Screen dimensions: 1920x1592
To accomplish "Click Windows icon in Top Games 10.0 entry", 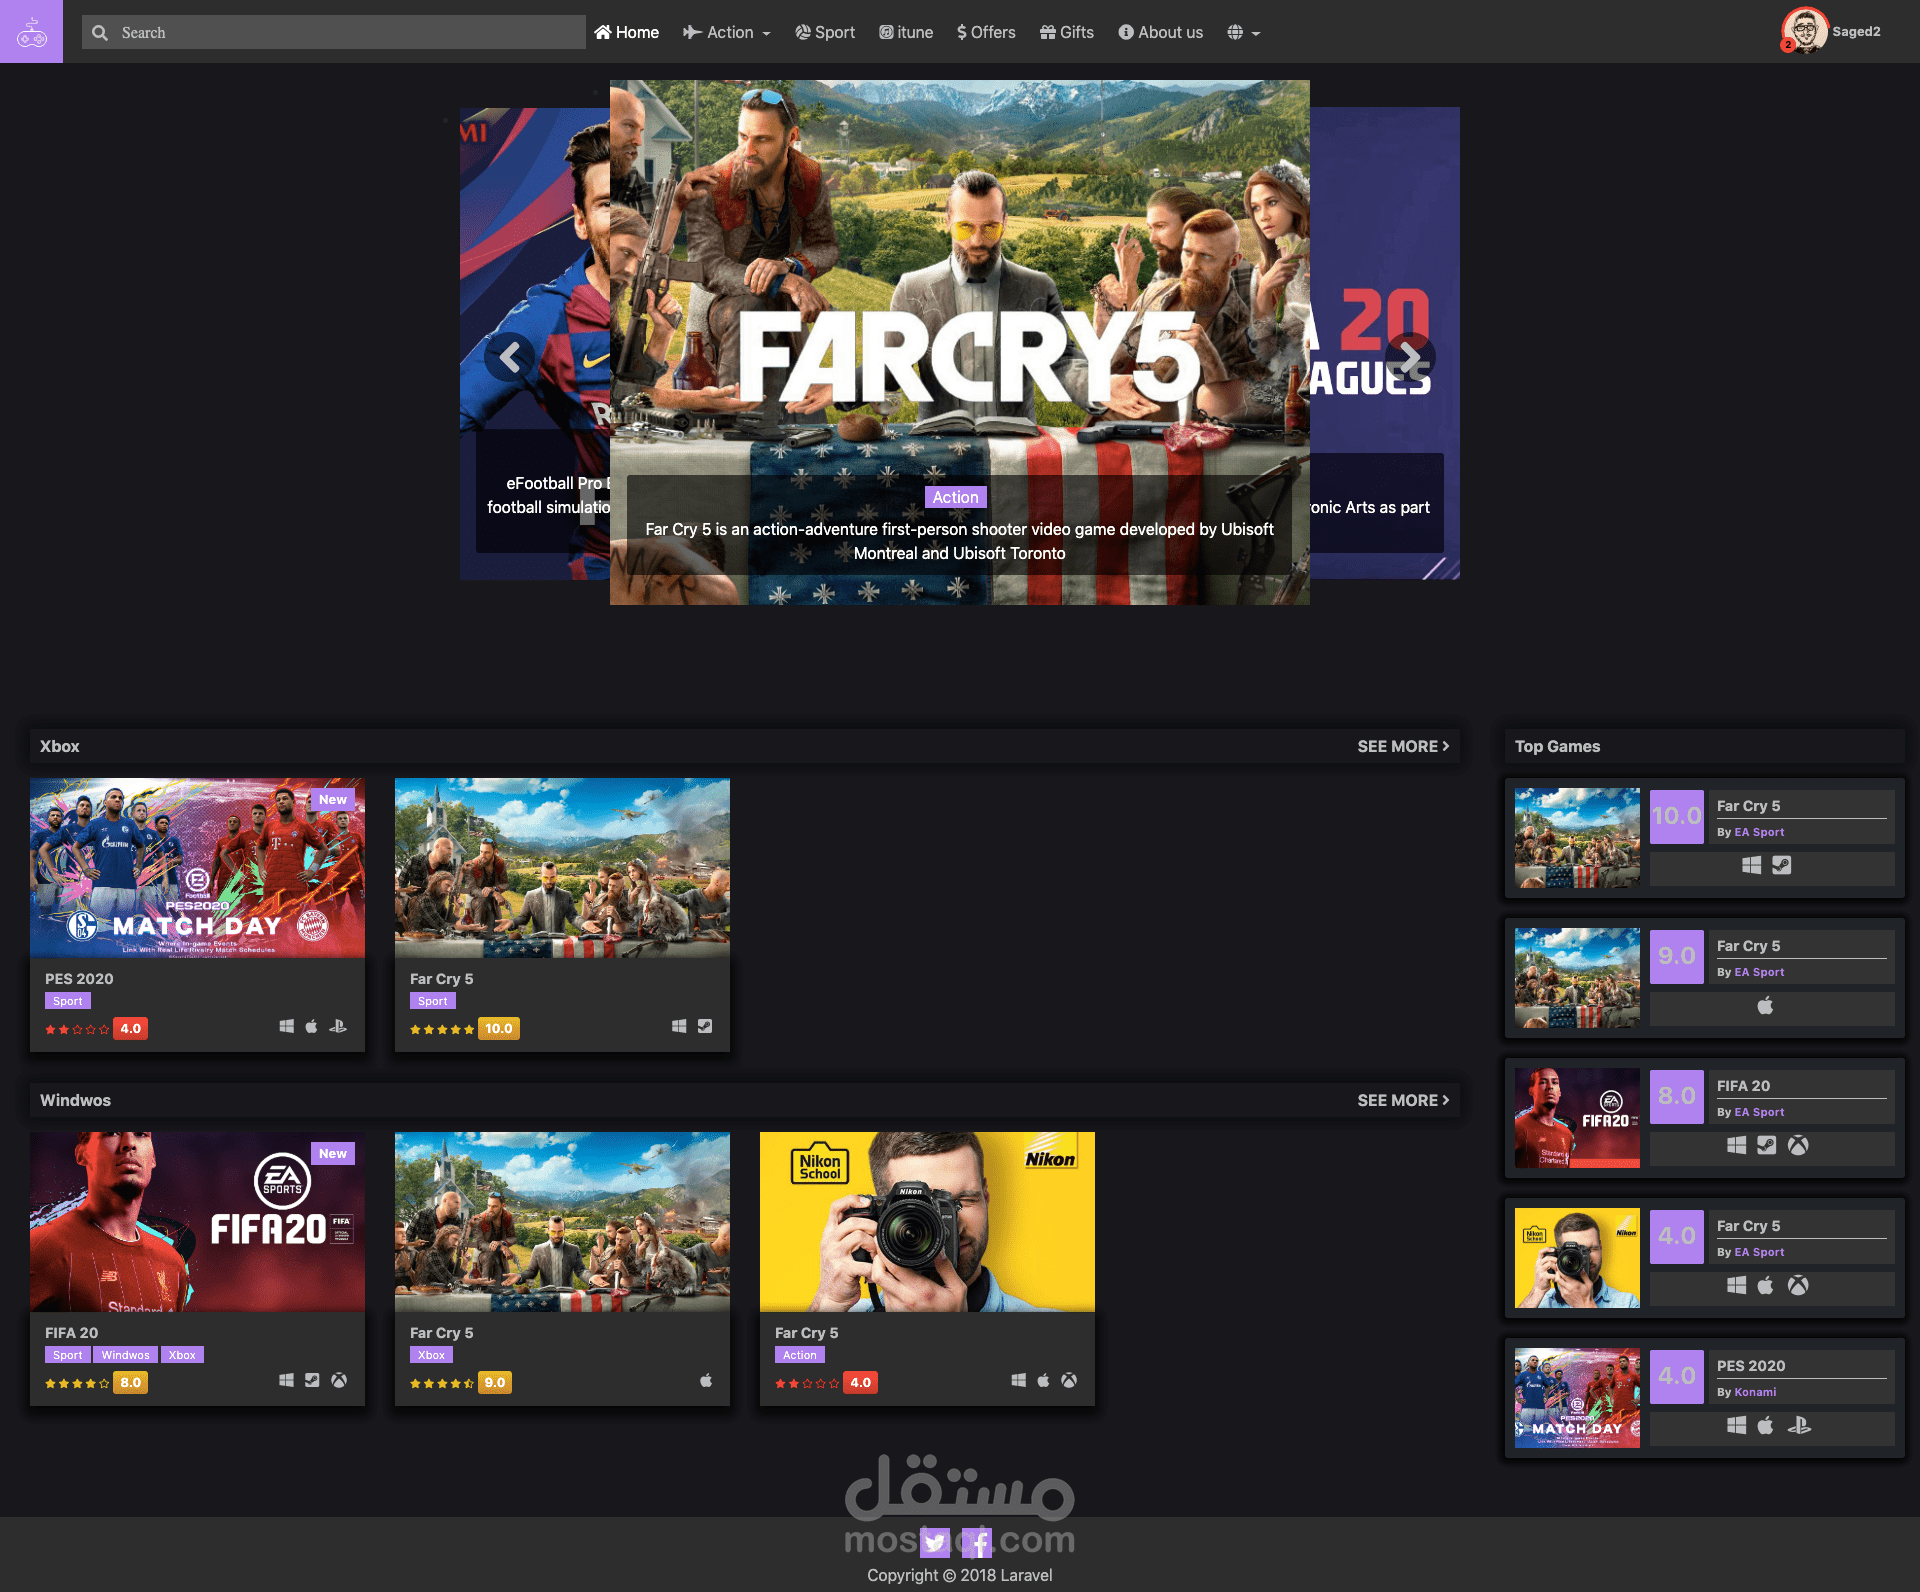I will [x=1751, y=865].
